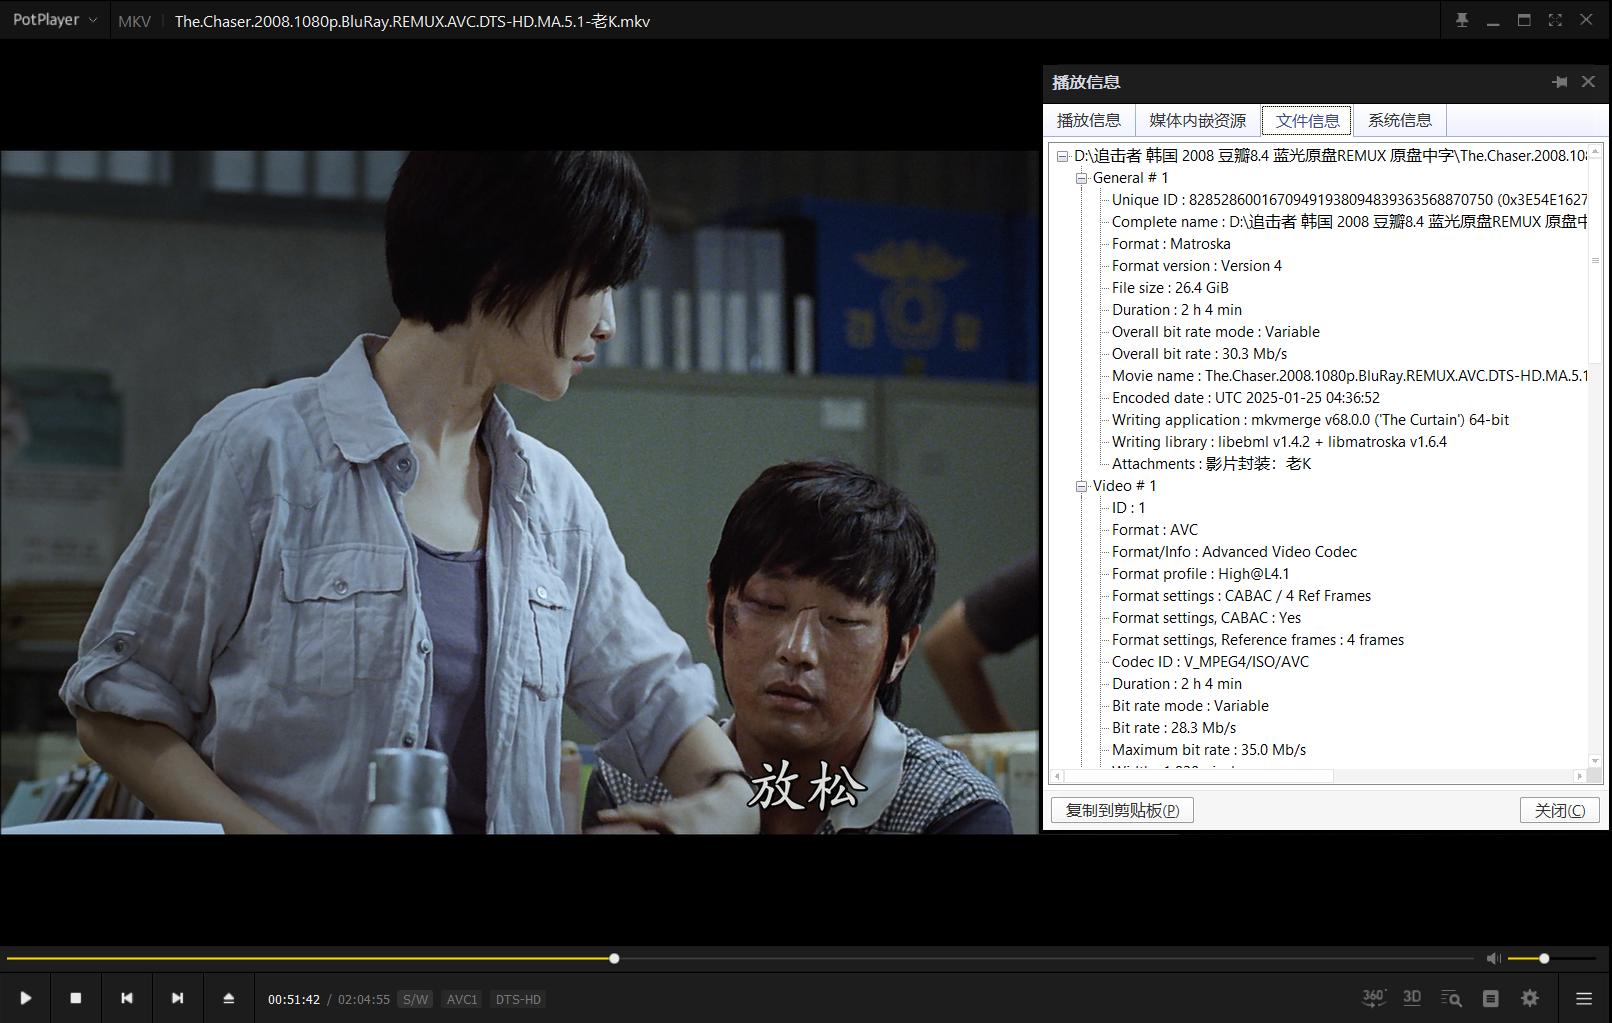Select 'Format profile : High@L4.1' row
This screenshot has width=1612, height=1023.
coord(1200,574)
